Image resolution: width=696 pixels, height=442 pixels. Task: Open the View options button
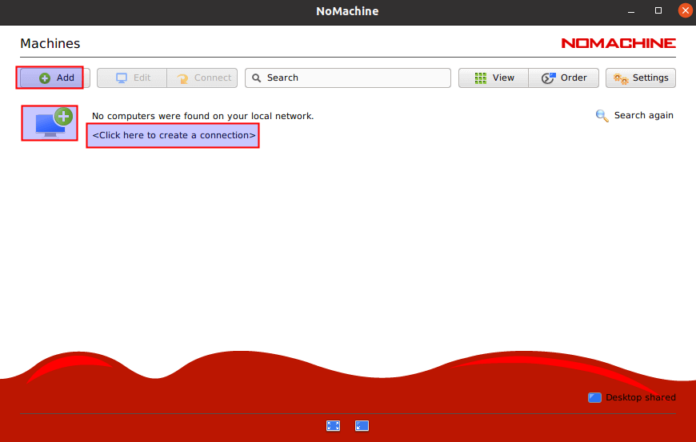(494, 78)
